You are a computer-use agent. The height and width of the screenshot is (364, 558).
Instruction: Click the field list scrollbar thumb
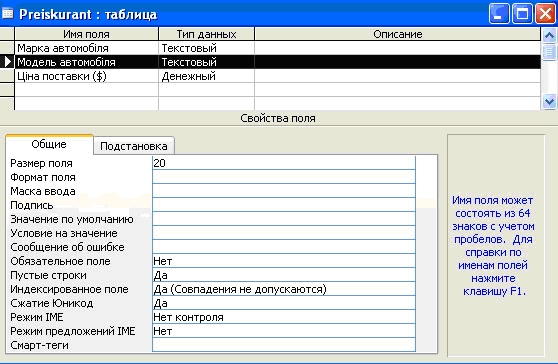[x=549, y=52]
